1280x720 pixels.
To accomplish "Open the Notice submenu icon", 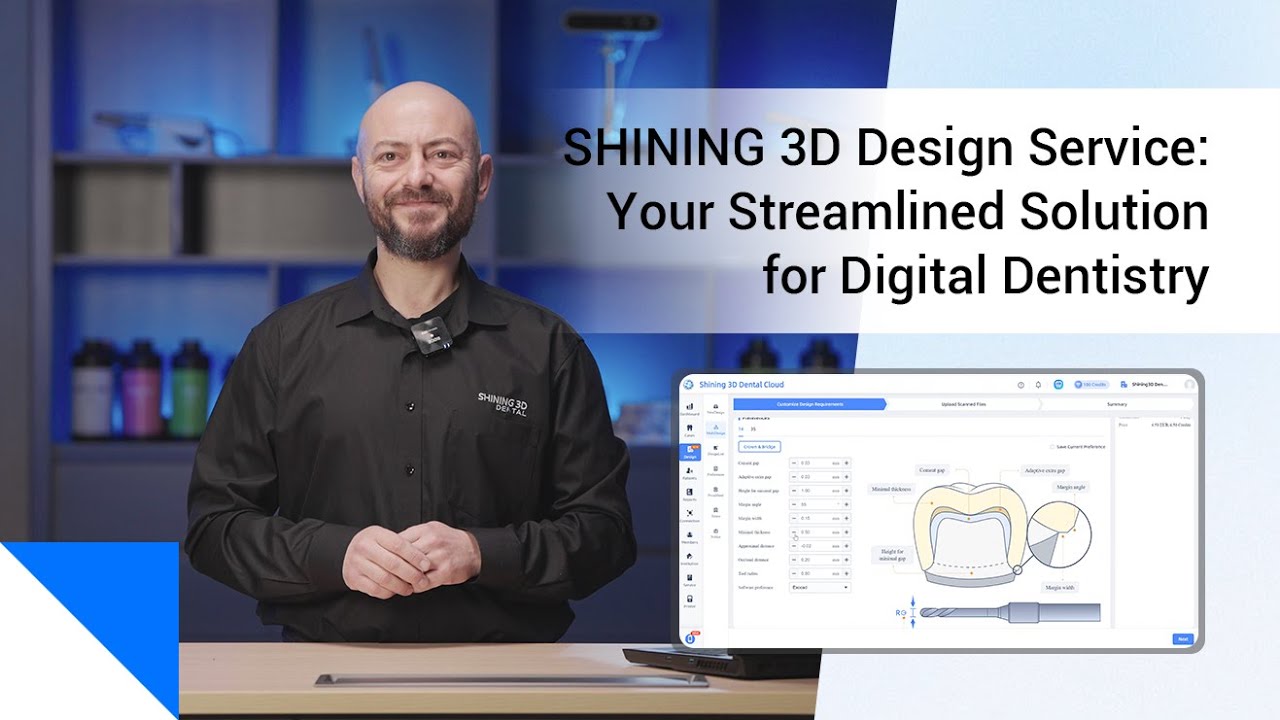I will 716,533.
